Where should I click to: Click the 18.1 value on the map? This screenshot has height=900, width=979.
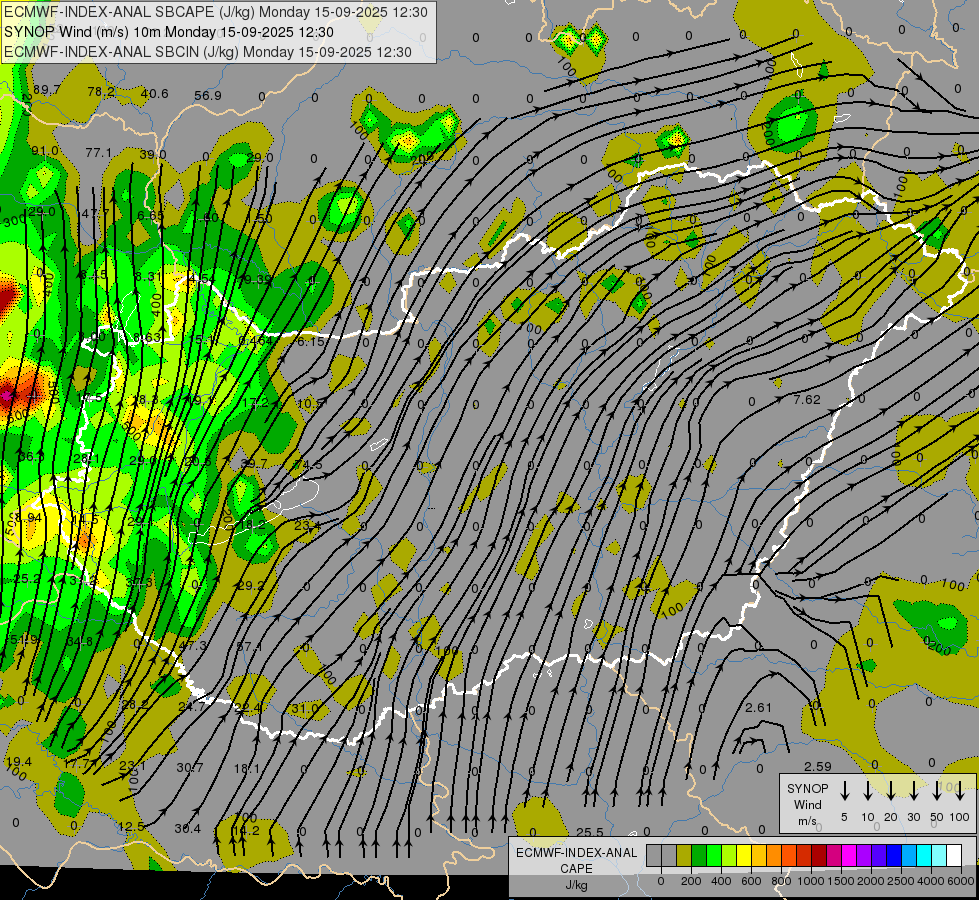click(x=247, y=768)
